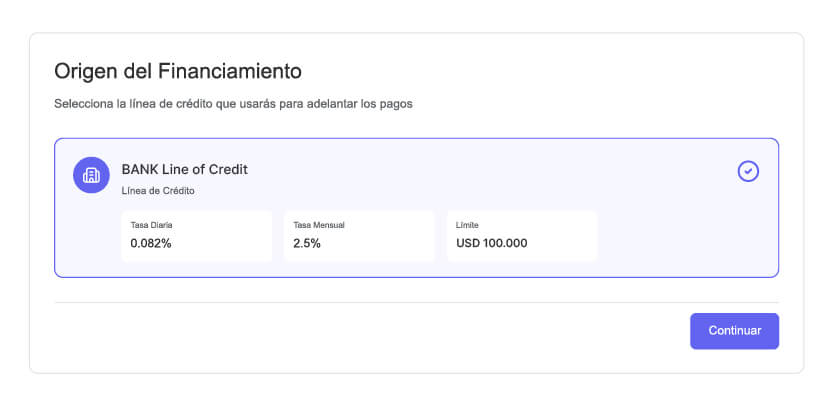Image resolution: width=833 pixels, height=406 pixels.
Task: Click the Límite label
Action: click(468, 225)
